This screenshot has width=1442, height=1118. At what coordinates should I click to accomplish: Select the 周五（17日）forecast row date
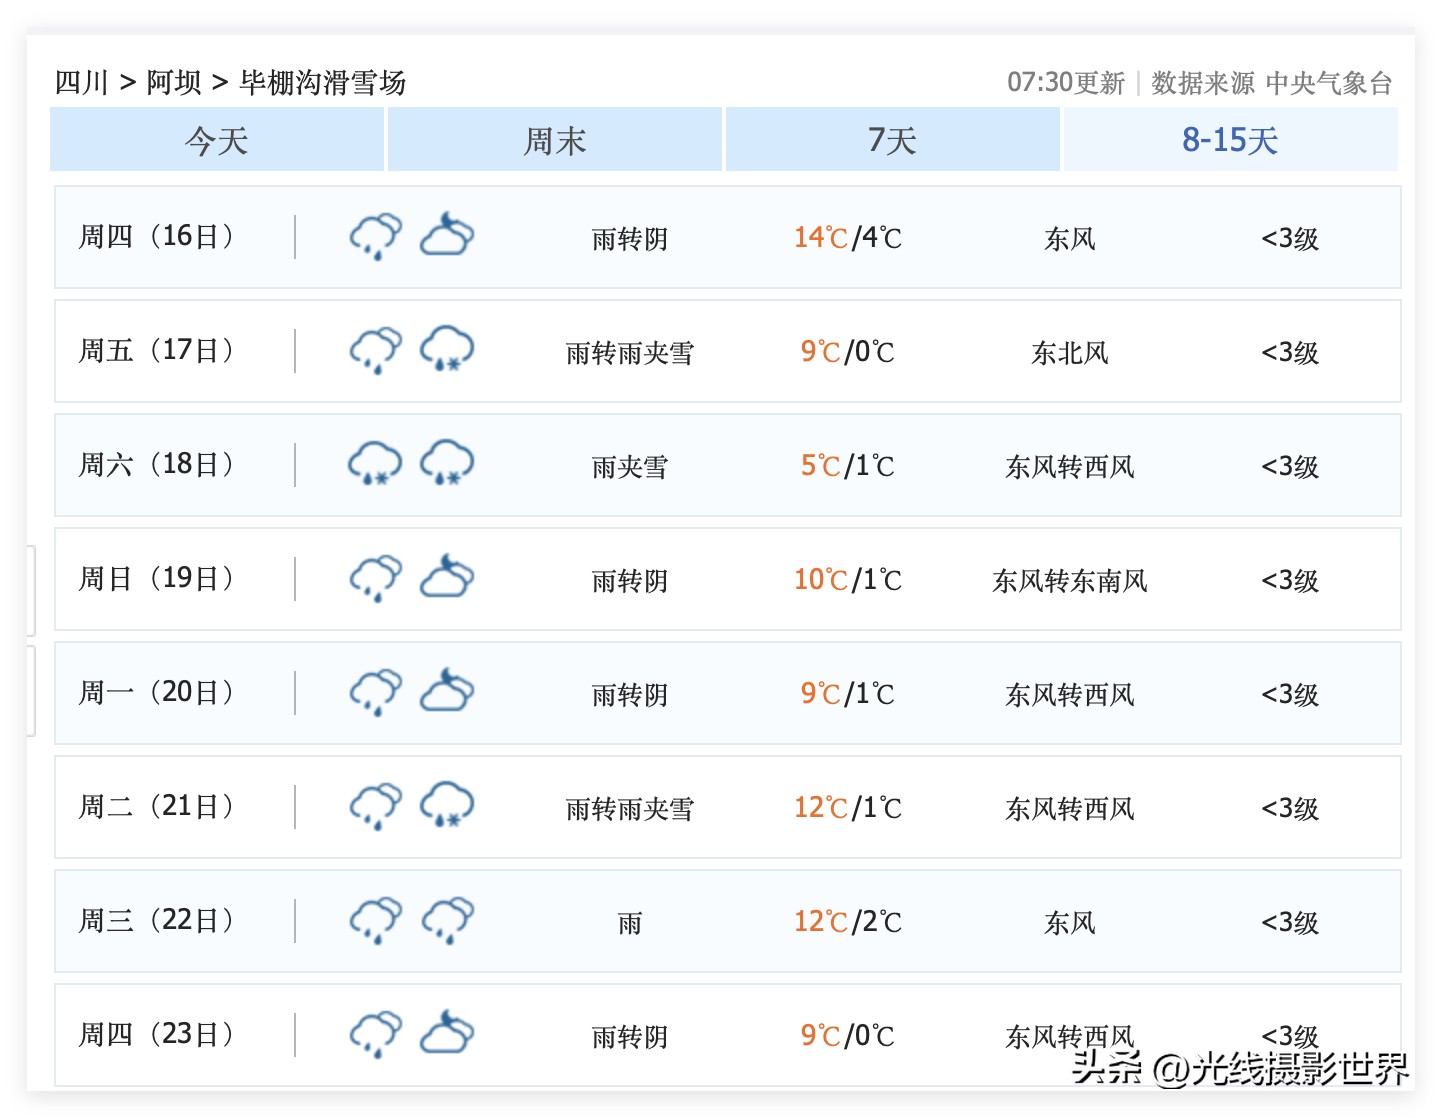[156, 351]
